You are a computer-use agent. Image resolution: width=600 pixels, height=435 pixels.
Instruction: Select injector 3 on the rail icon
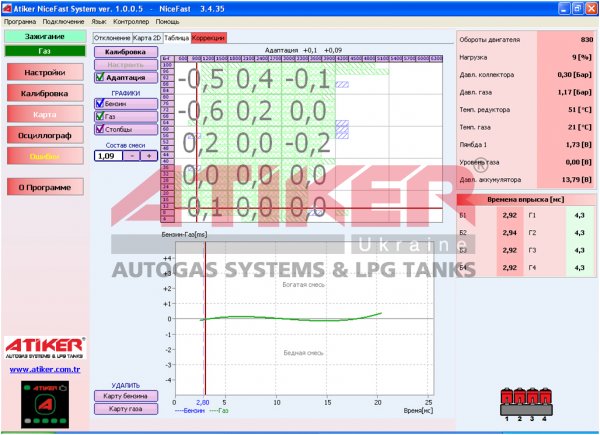point(532,397)
